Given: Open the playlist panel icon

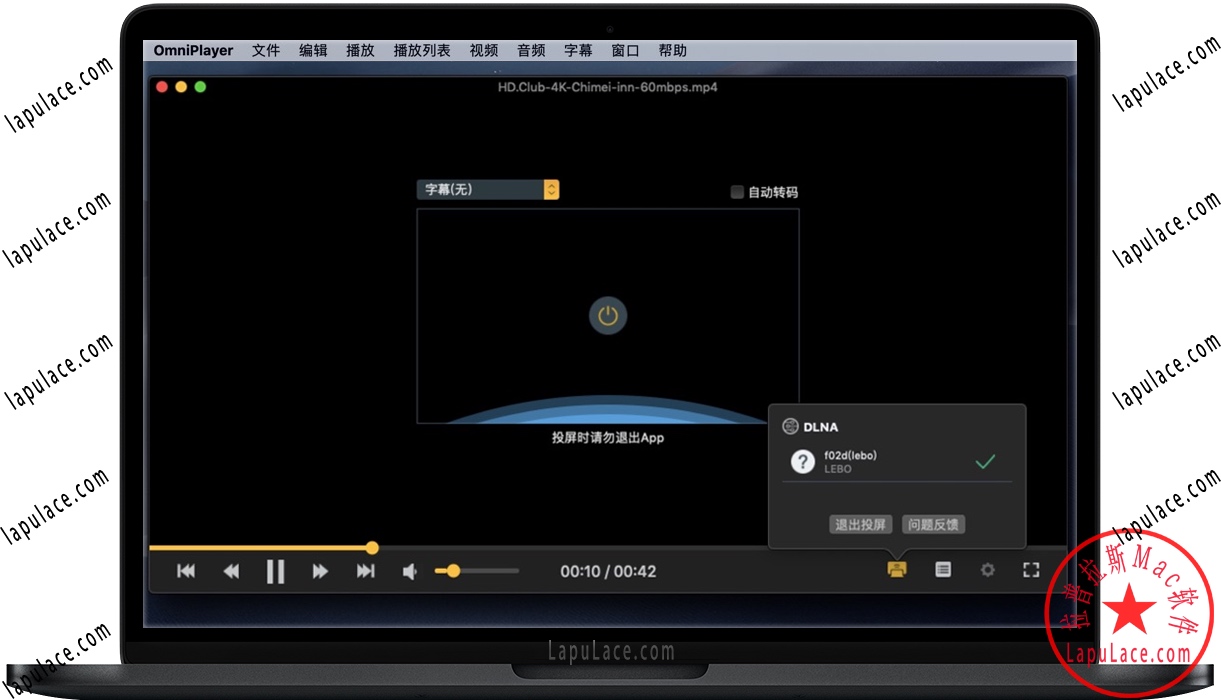Looking at the screenshot, I should [942, 569].
